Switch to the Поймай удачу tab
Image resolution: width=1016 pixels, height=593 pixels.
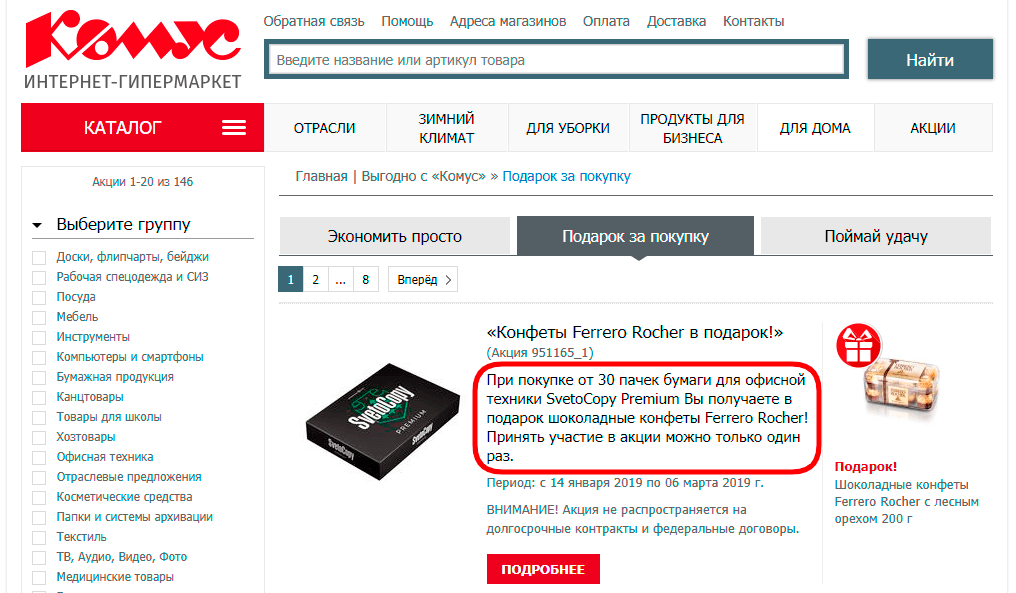[875, 236]
